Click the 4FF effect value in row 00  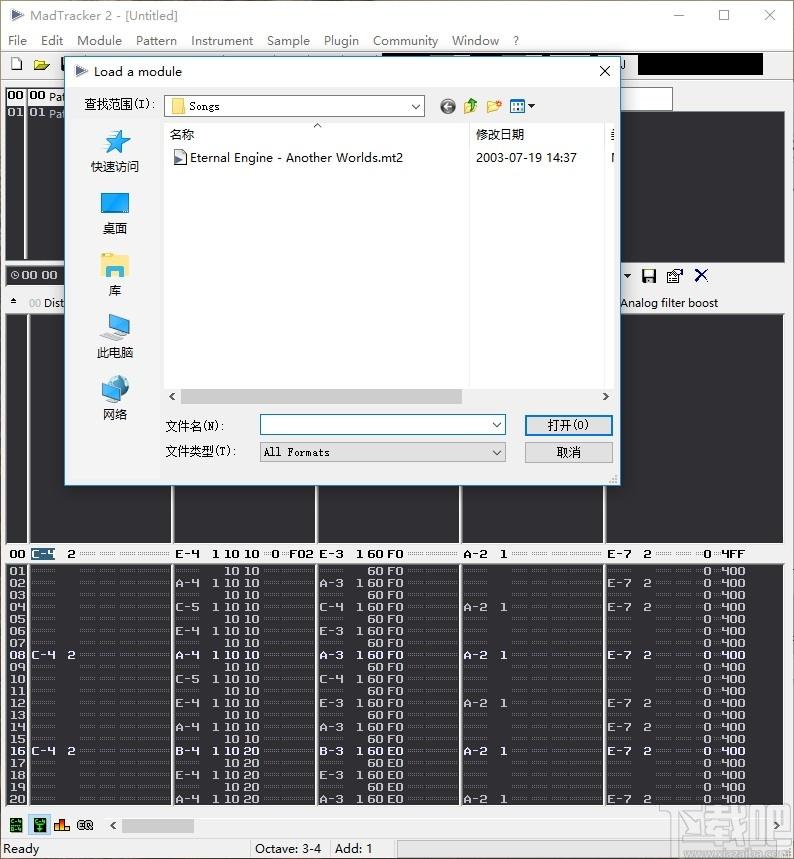tap(733, 554)
